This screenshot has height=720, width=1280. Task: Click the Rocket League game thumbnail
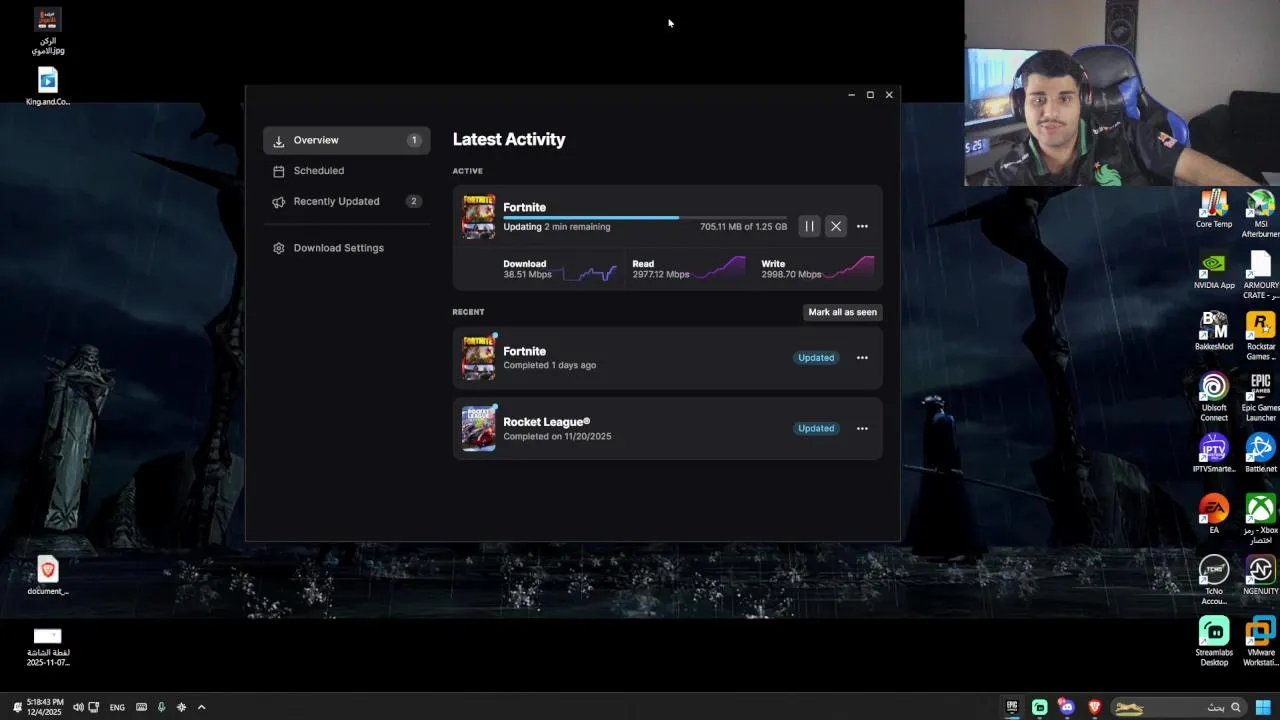pos(478,429)
